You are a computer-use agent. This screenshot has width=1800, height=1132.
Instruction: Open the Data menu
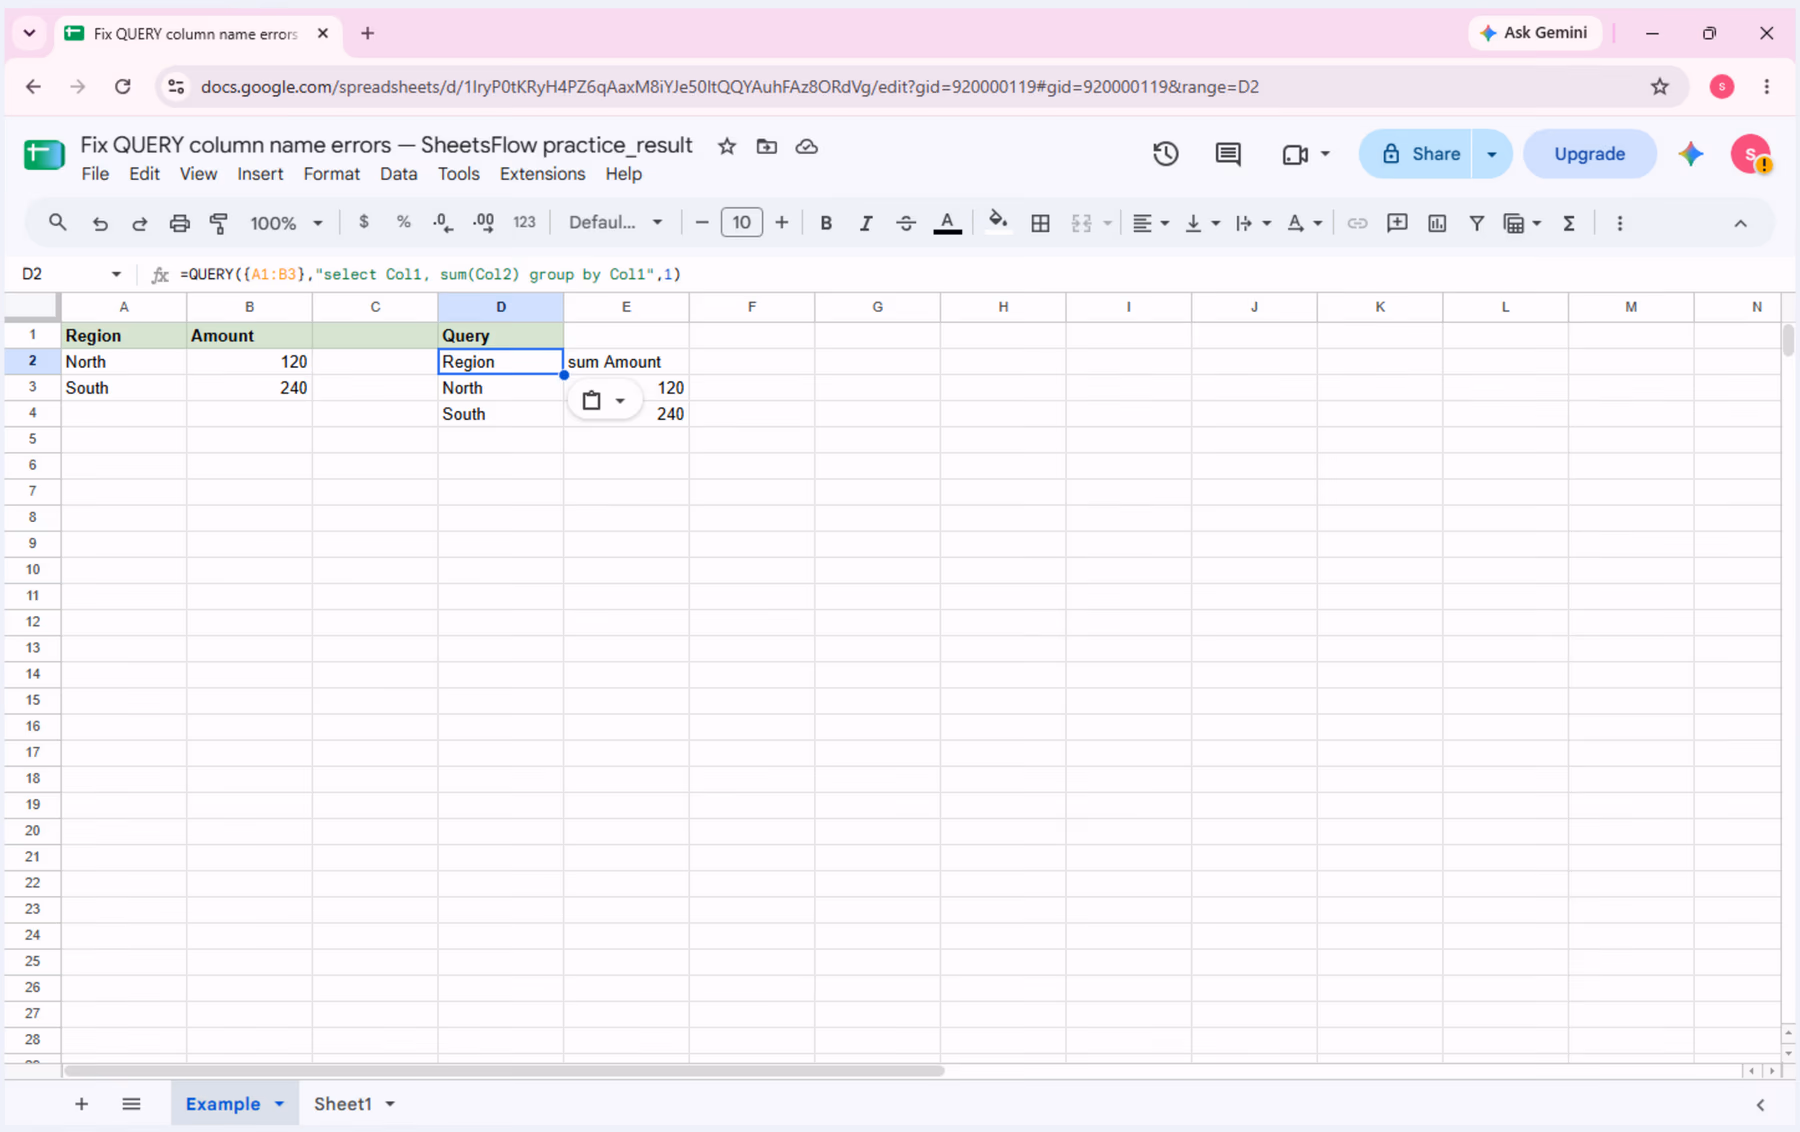tap(398, 174)
